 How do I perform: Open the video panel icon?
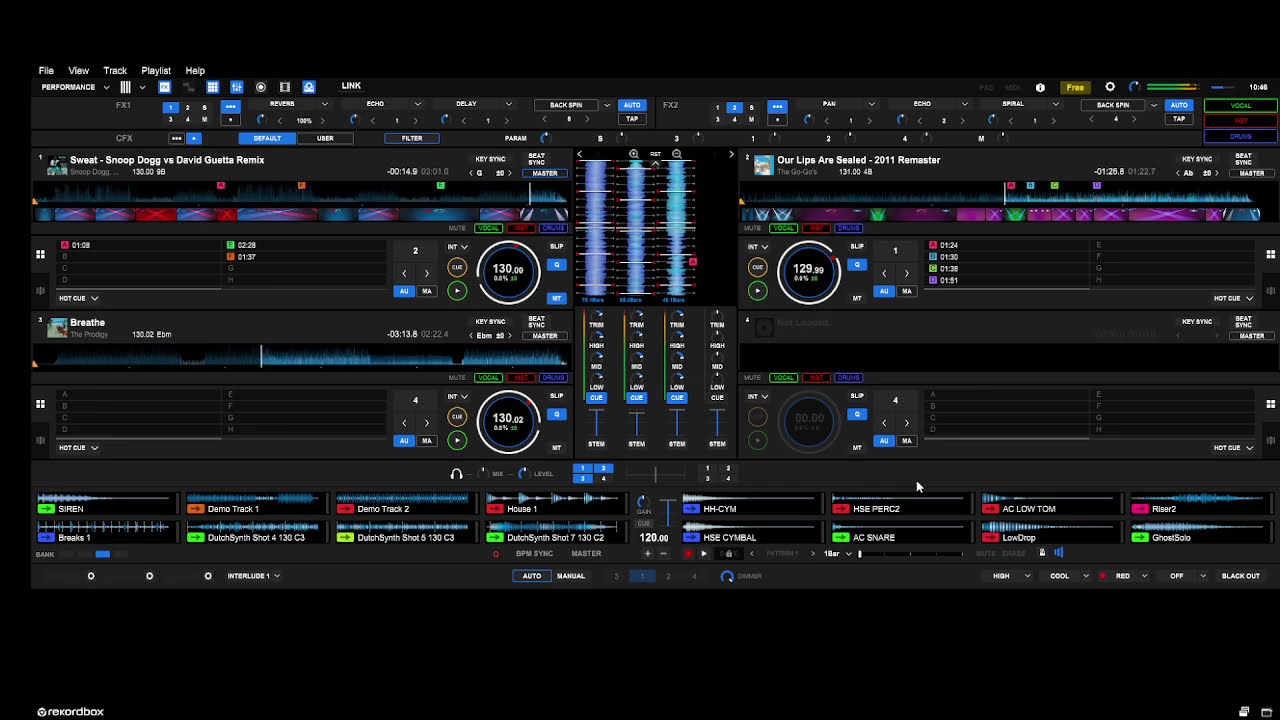[x=285, y=87]
